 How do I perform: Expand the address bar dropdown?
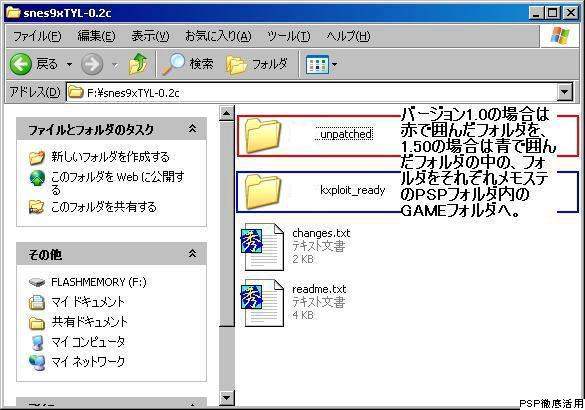(565, 92)
